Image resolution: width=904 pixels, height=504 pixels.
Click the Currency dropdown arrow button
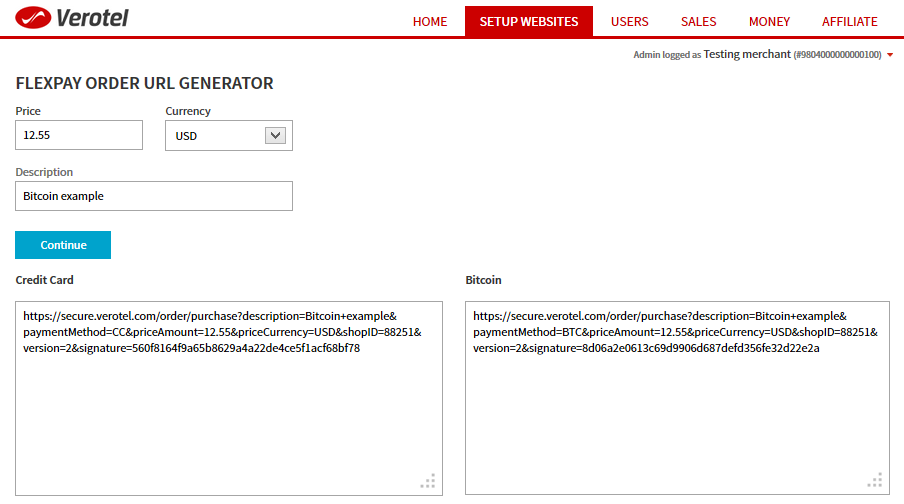pyautogui.click(x=276, y=136)
